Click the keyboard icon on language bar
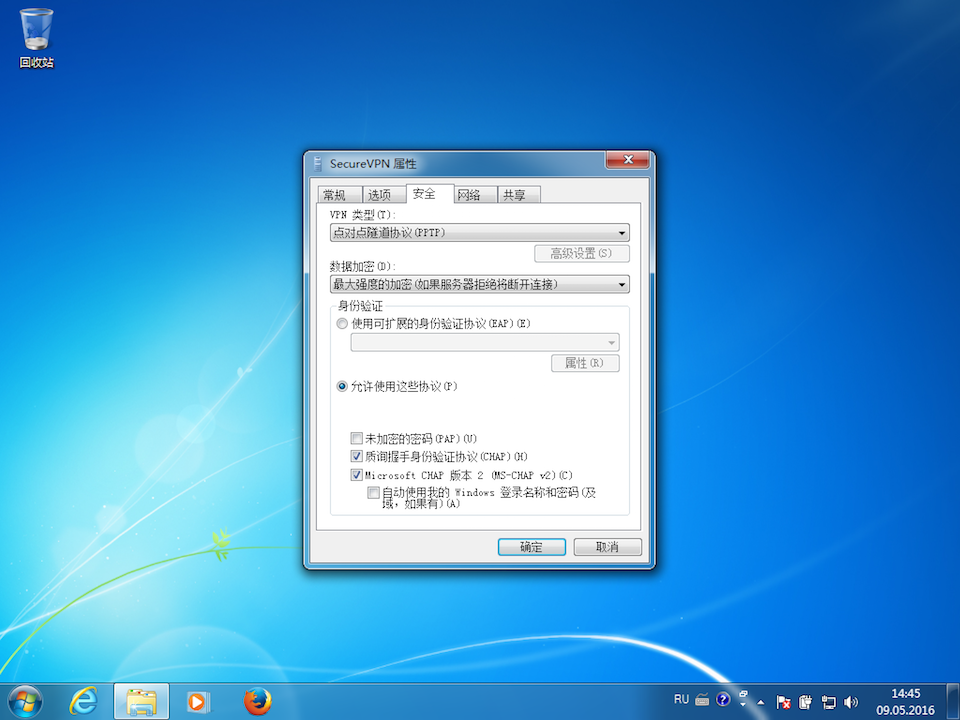This screenshot has width=960, height=720. pyautogui.click(x=702, y=699)
